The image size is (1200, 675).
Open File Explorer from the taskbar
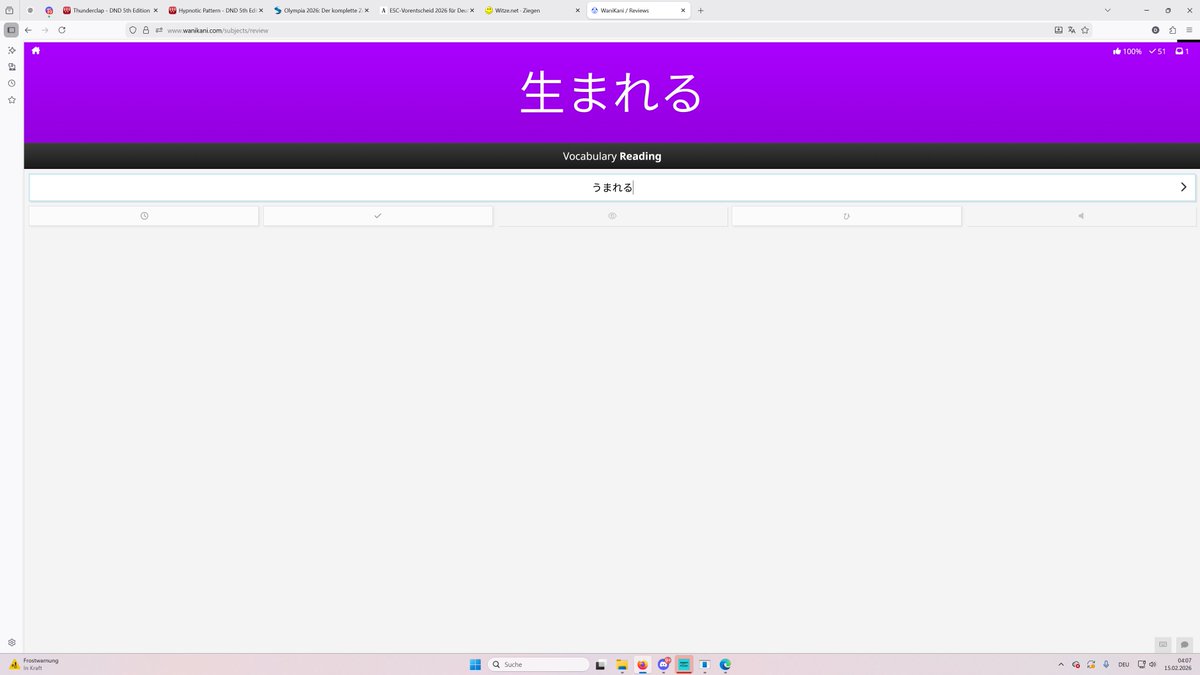621,664
